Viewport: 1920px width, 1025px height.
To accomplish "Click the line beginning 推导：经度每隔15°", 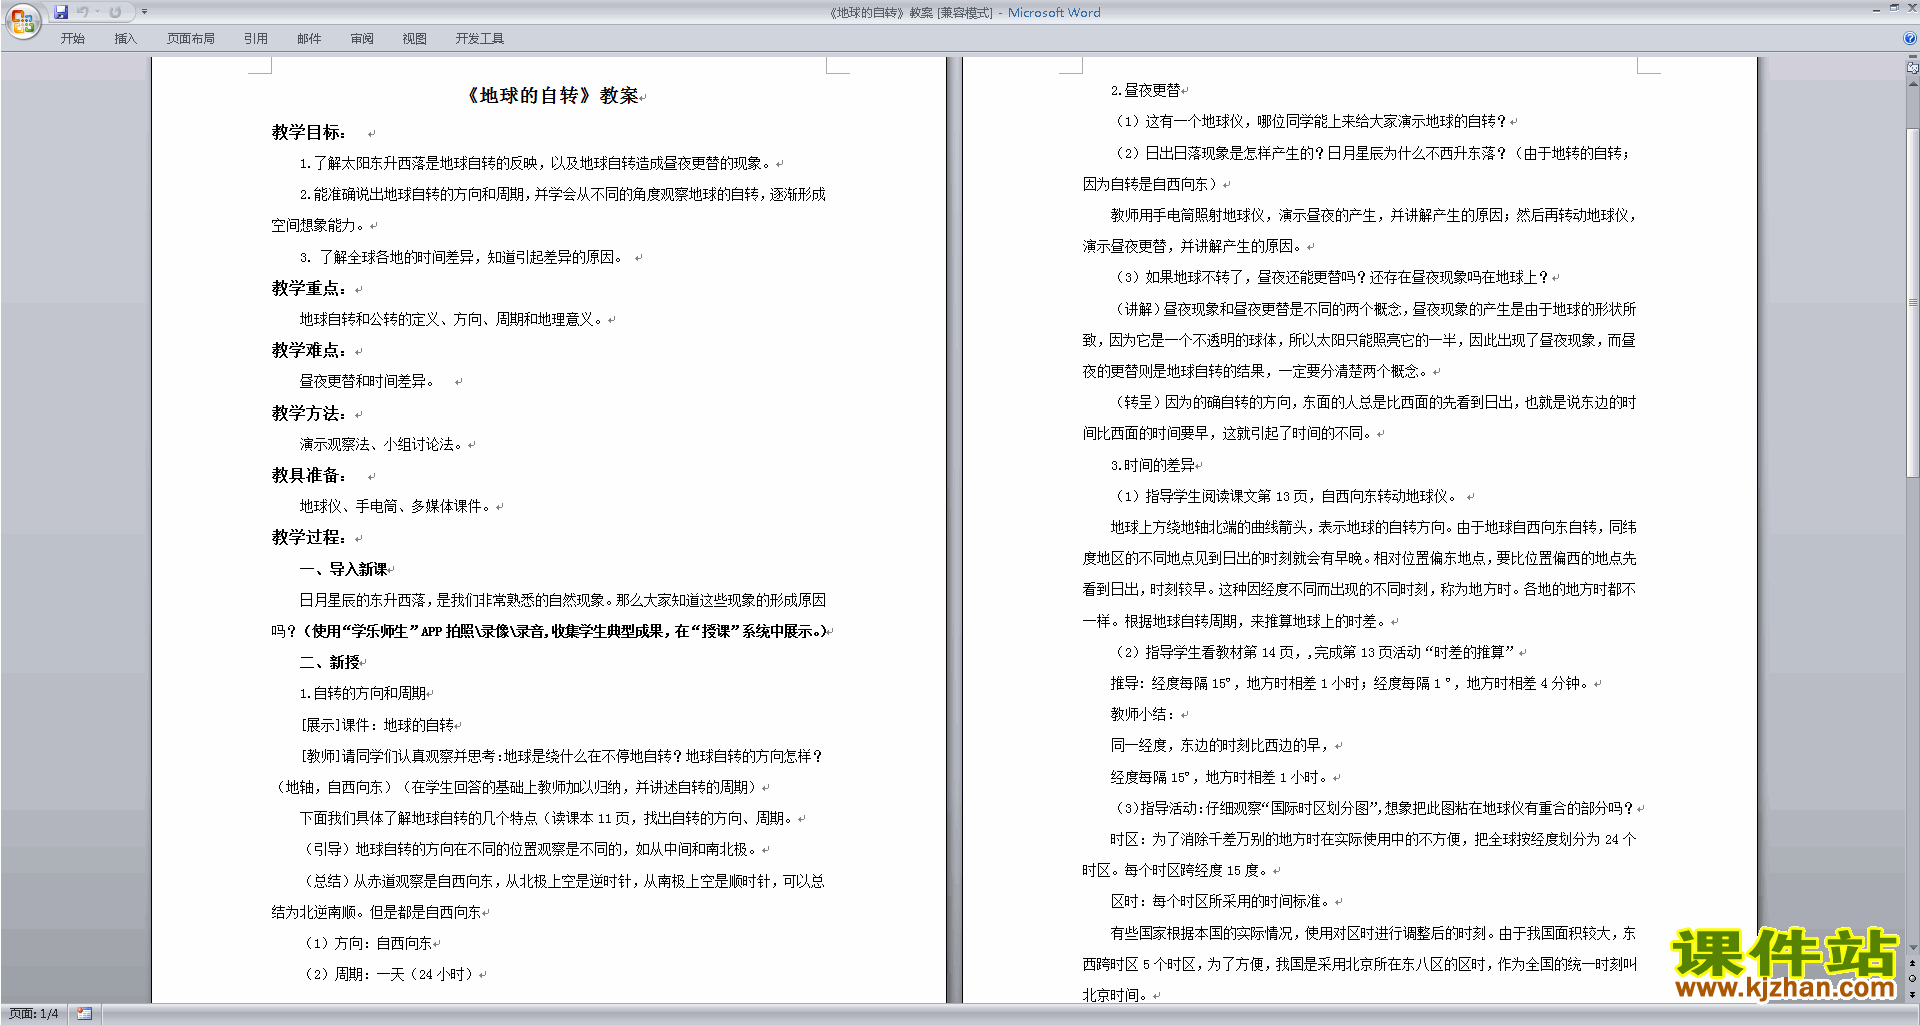I will click(1350, 683).
